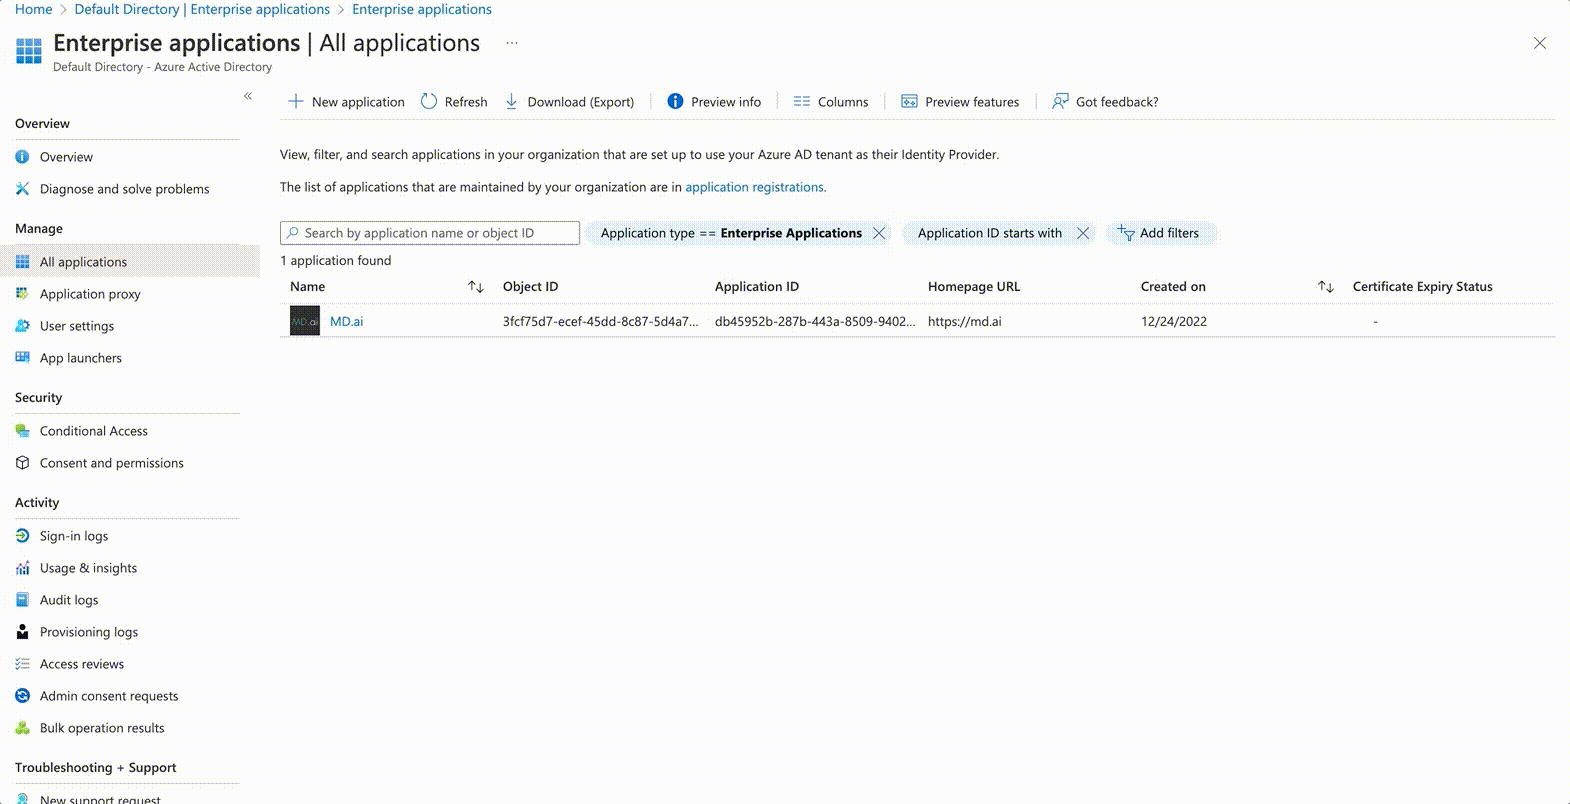Click the Application ID column header

757,287
